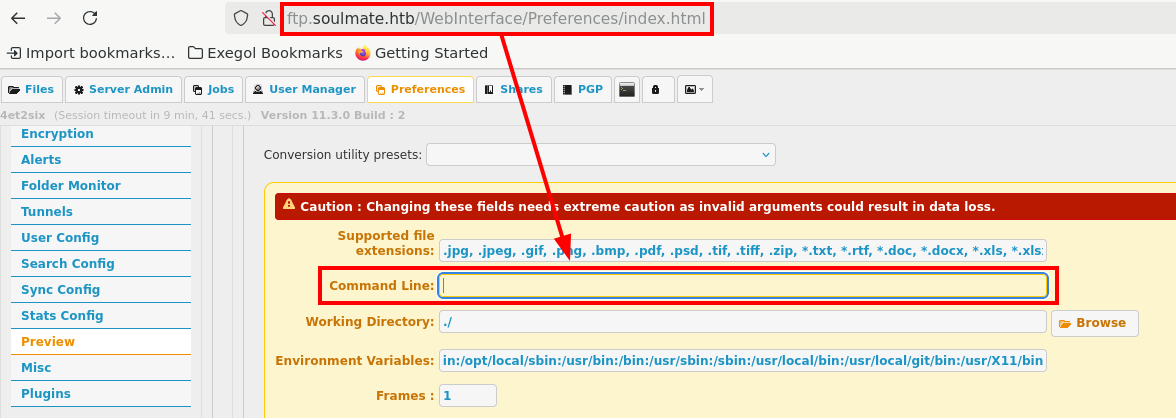Image resolution: width=1176 pixels, height=418 pixels.
Task: Open the Plugins settings section
Action: 46,394
